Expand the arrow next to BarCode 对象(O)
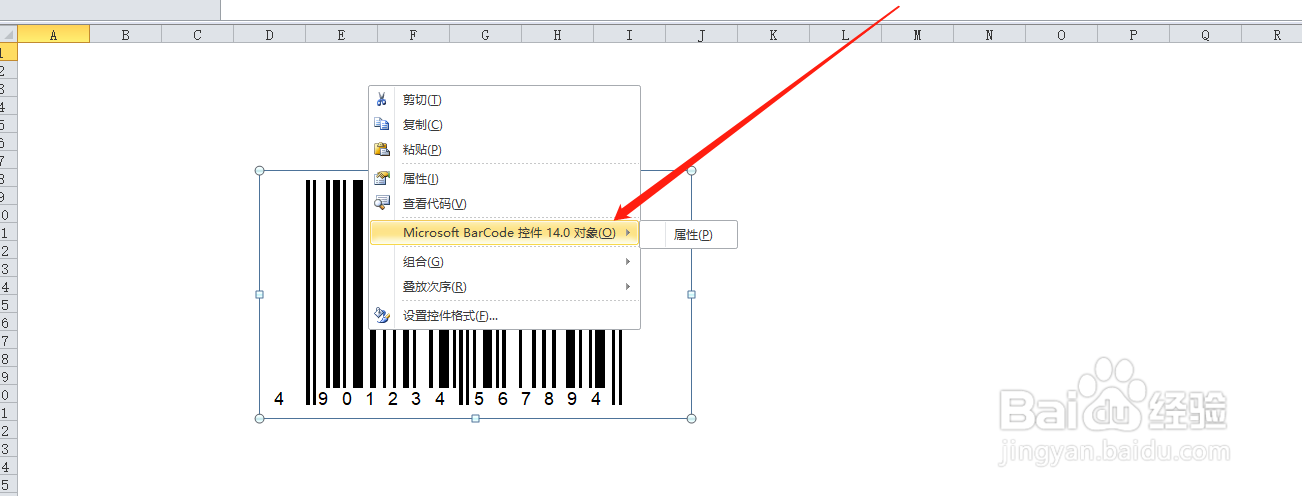1302x496 pixels. coord(628,233)
